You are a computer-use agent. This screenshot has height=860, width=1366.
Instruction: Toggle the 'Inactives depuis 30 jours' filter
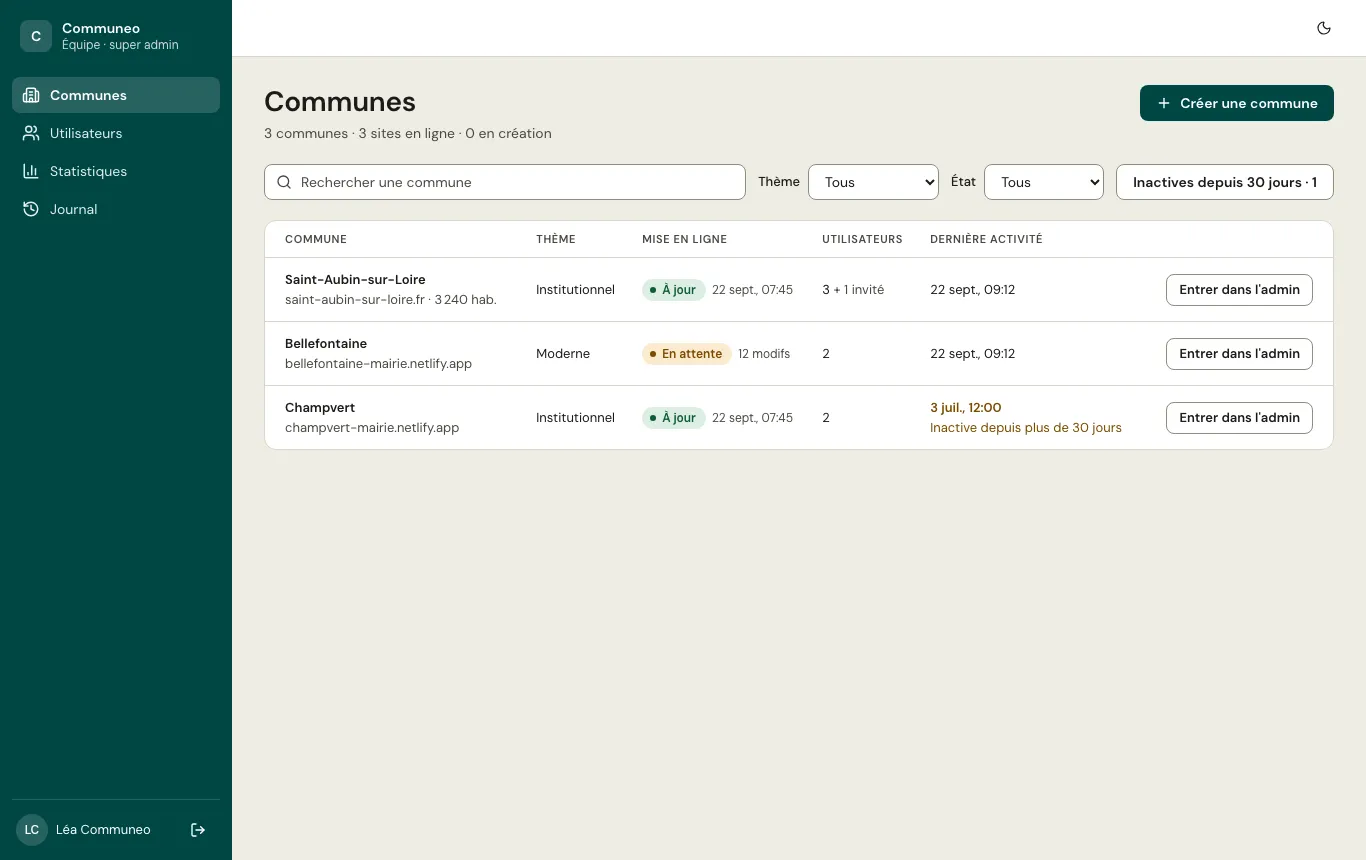pyautogui.click(x=1225, y=182)
